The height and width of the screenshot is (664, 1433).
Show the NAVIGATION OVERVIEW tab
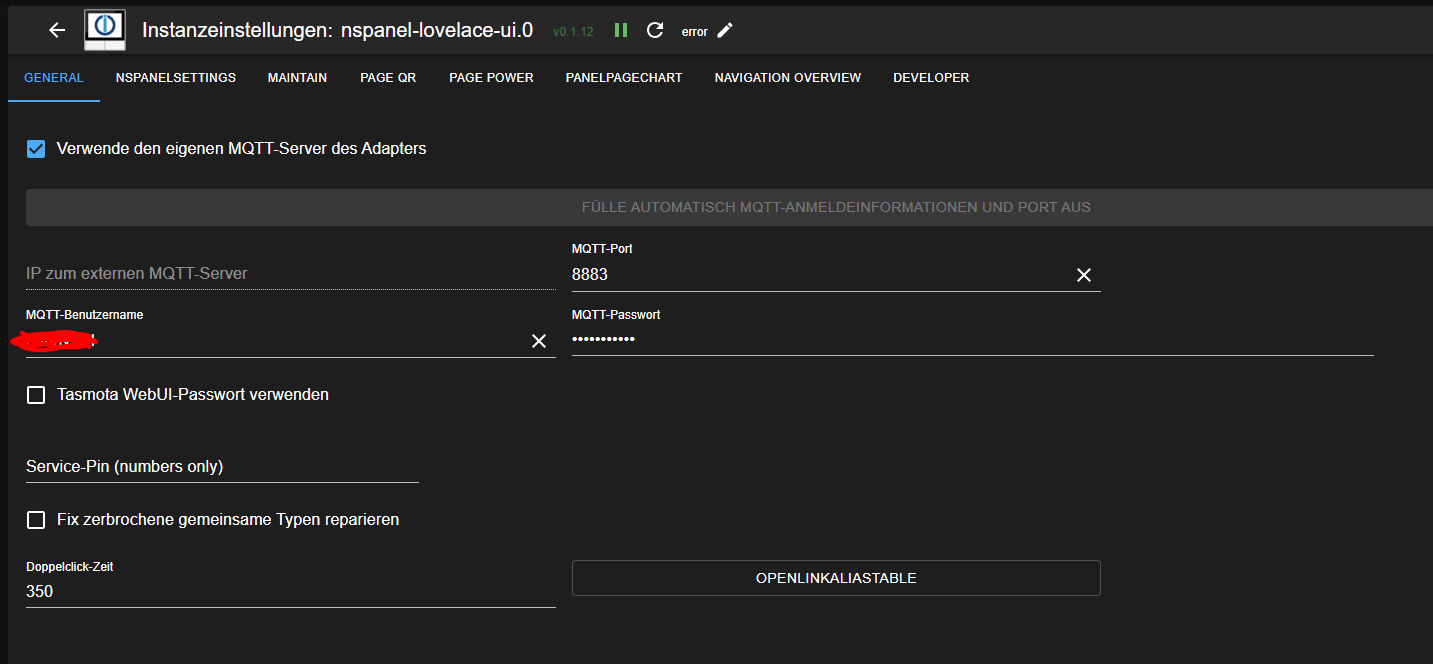787,78
